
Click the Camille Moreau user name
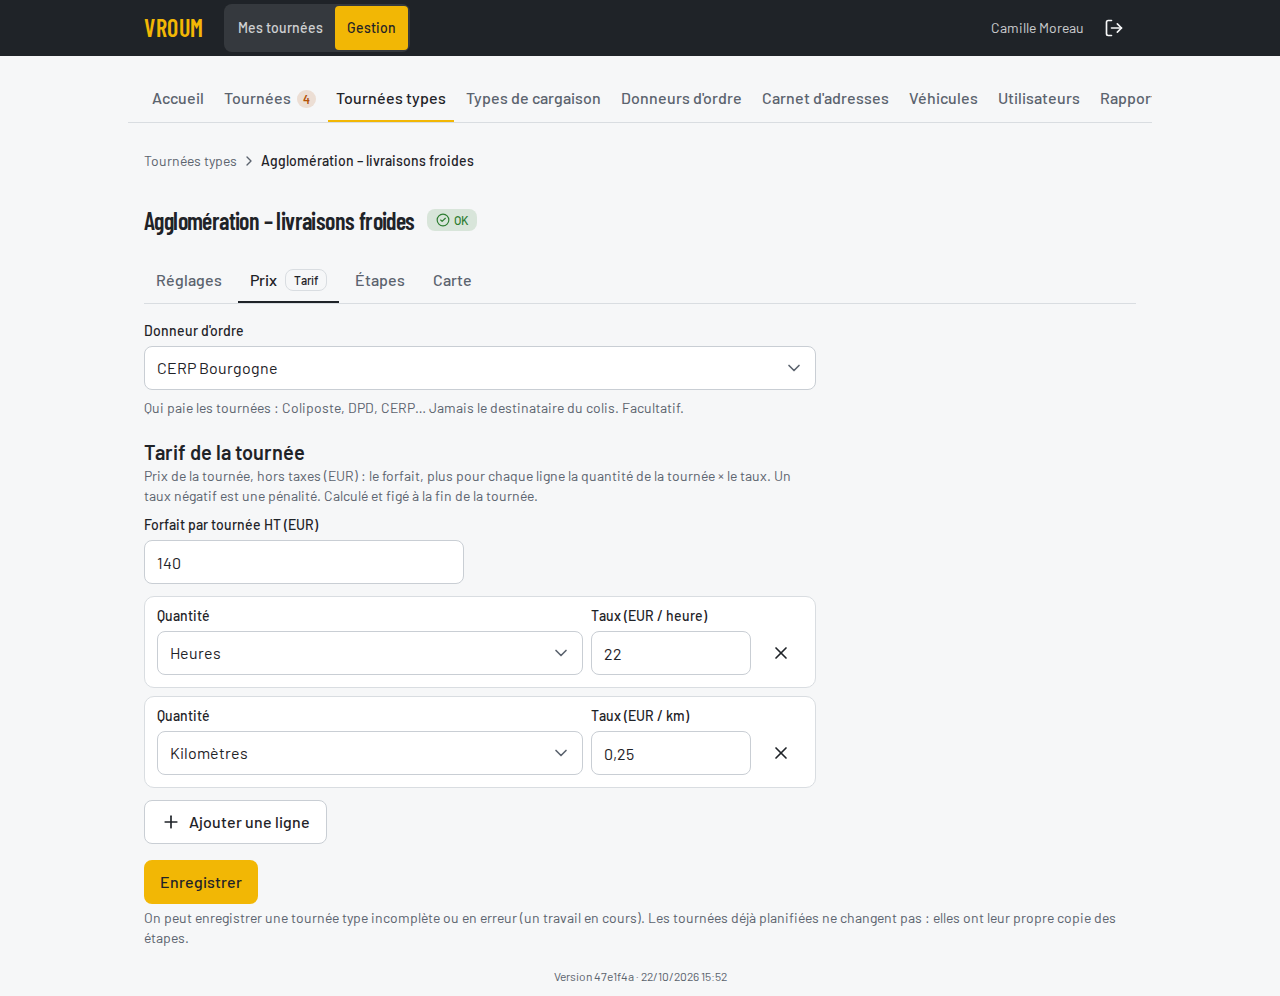pos(1037,28)
